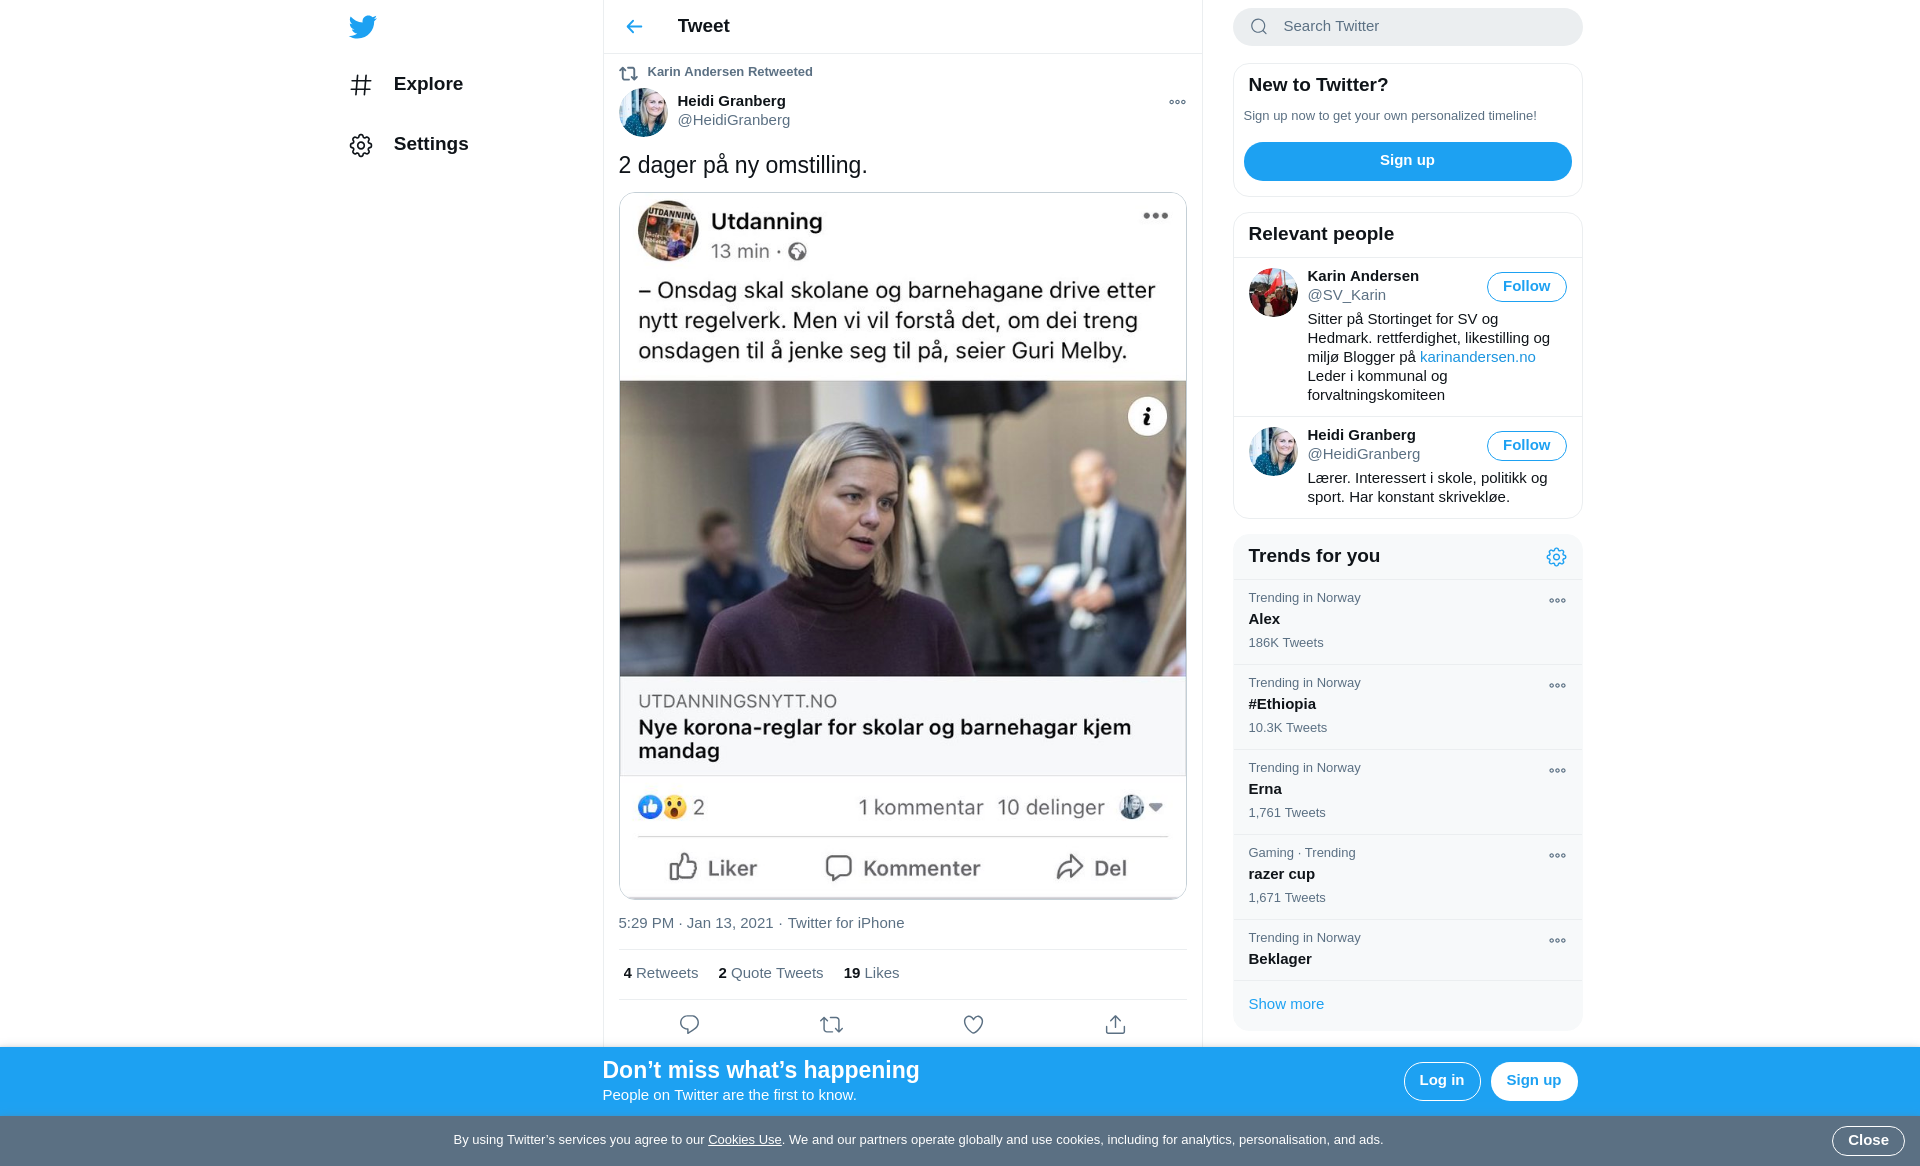The height and width of the screenshot is (1166, 1920).
Task: Click the reply speech bubble icon
Action: point(689,1024)
